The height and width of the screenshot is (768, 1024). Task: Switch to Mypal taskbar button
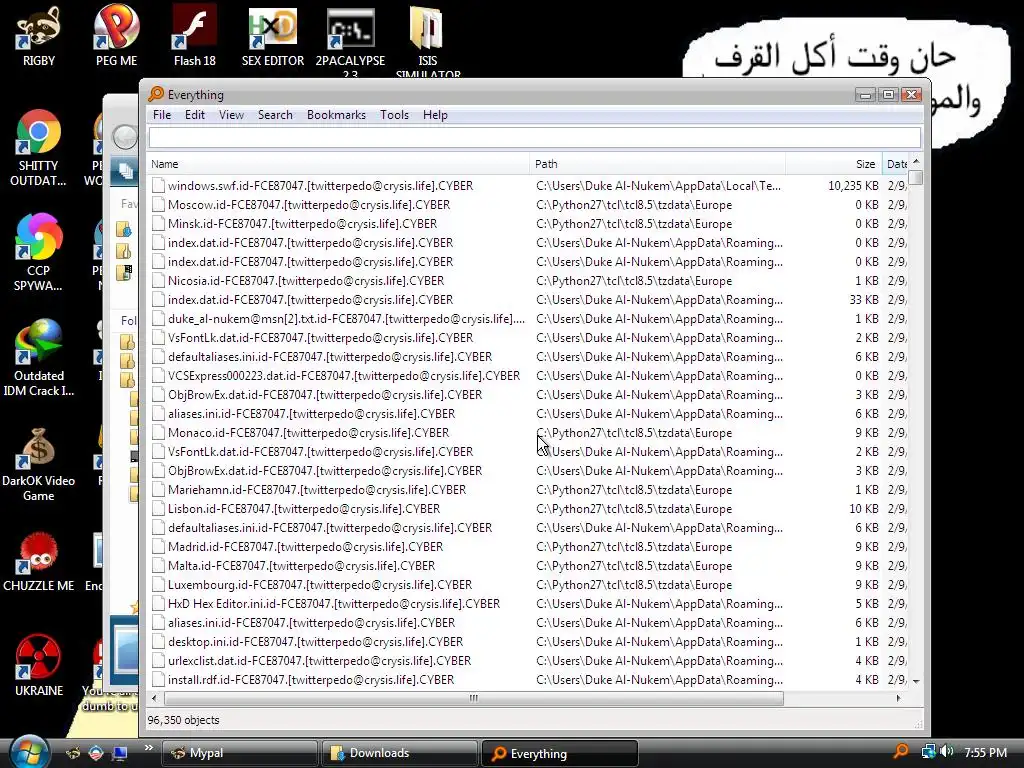click(x=239, y=753)
